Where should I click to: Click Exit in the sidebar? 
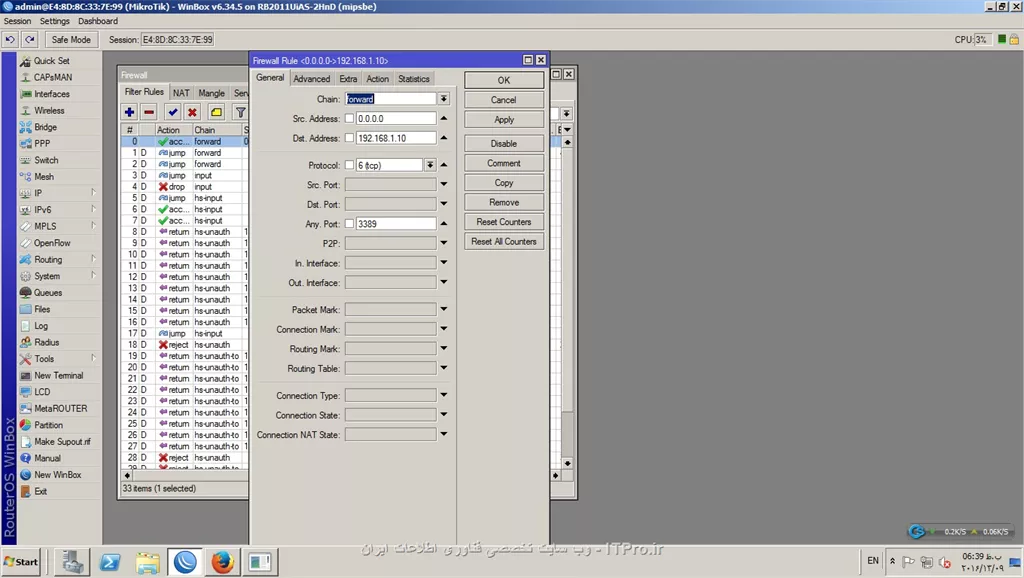point(40,491)
